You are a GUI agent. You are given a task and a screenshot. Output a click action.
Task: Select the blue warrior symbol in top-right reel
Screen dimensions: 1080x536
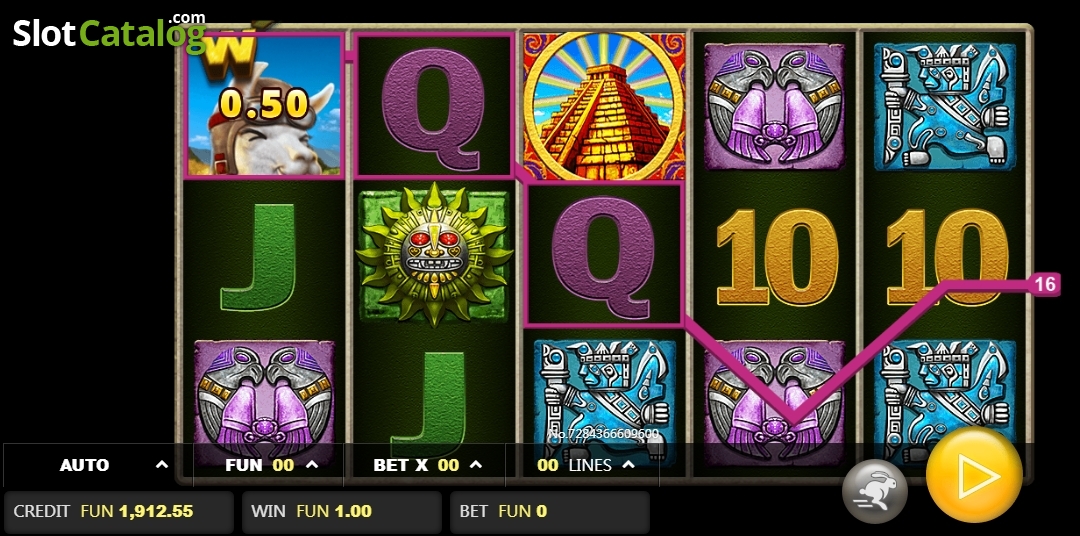point(944,107)
